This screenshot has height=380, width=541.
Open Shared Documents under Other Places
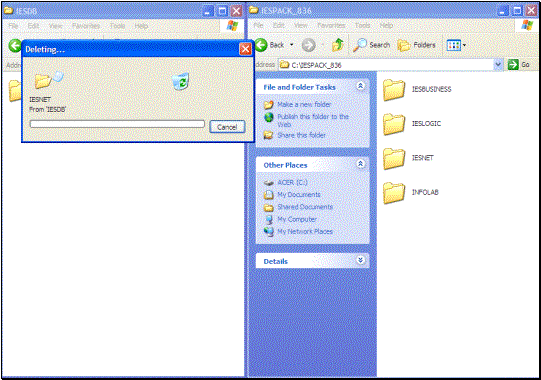click(x=305, y=207)
